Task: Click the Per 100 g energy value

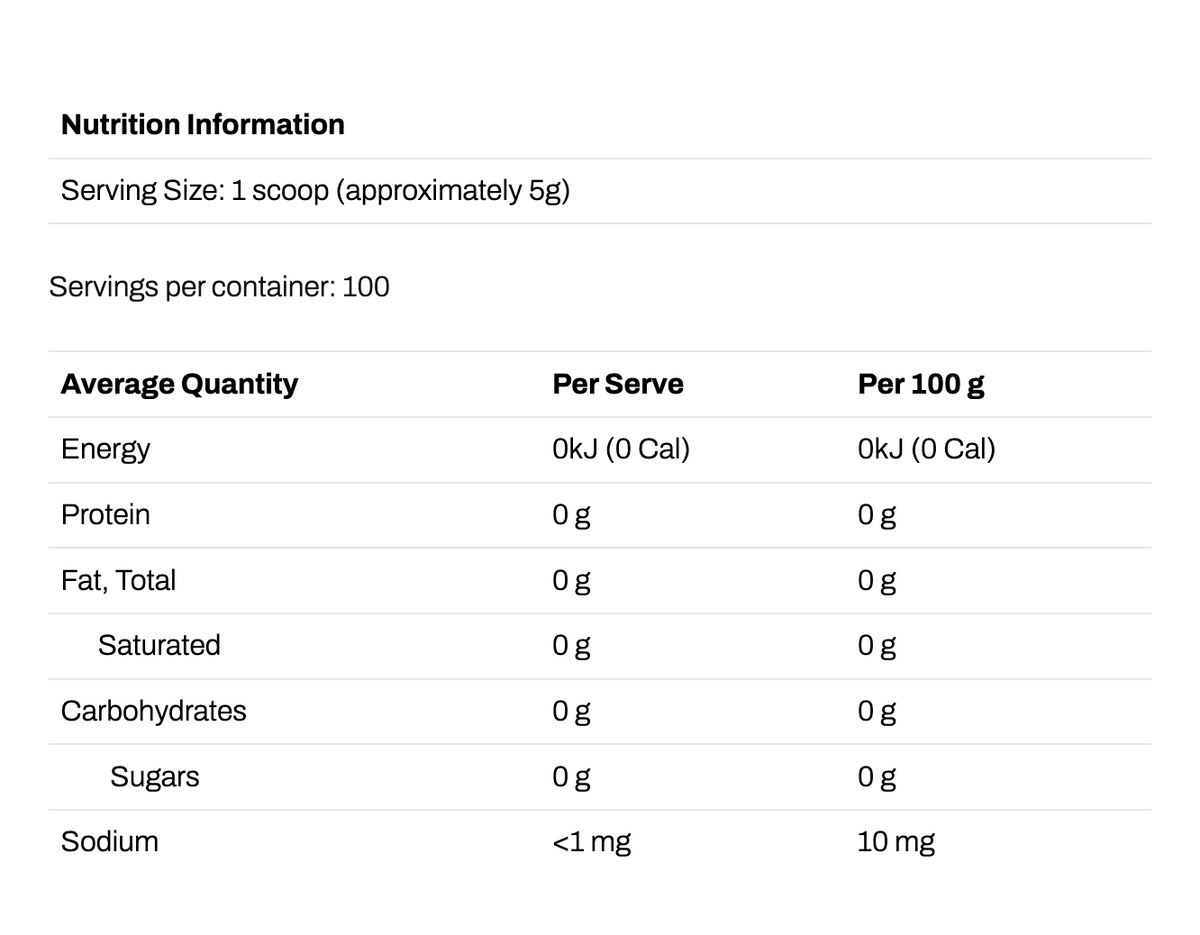Action: pyautogui.click(x=927, y=449)
